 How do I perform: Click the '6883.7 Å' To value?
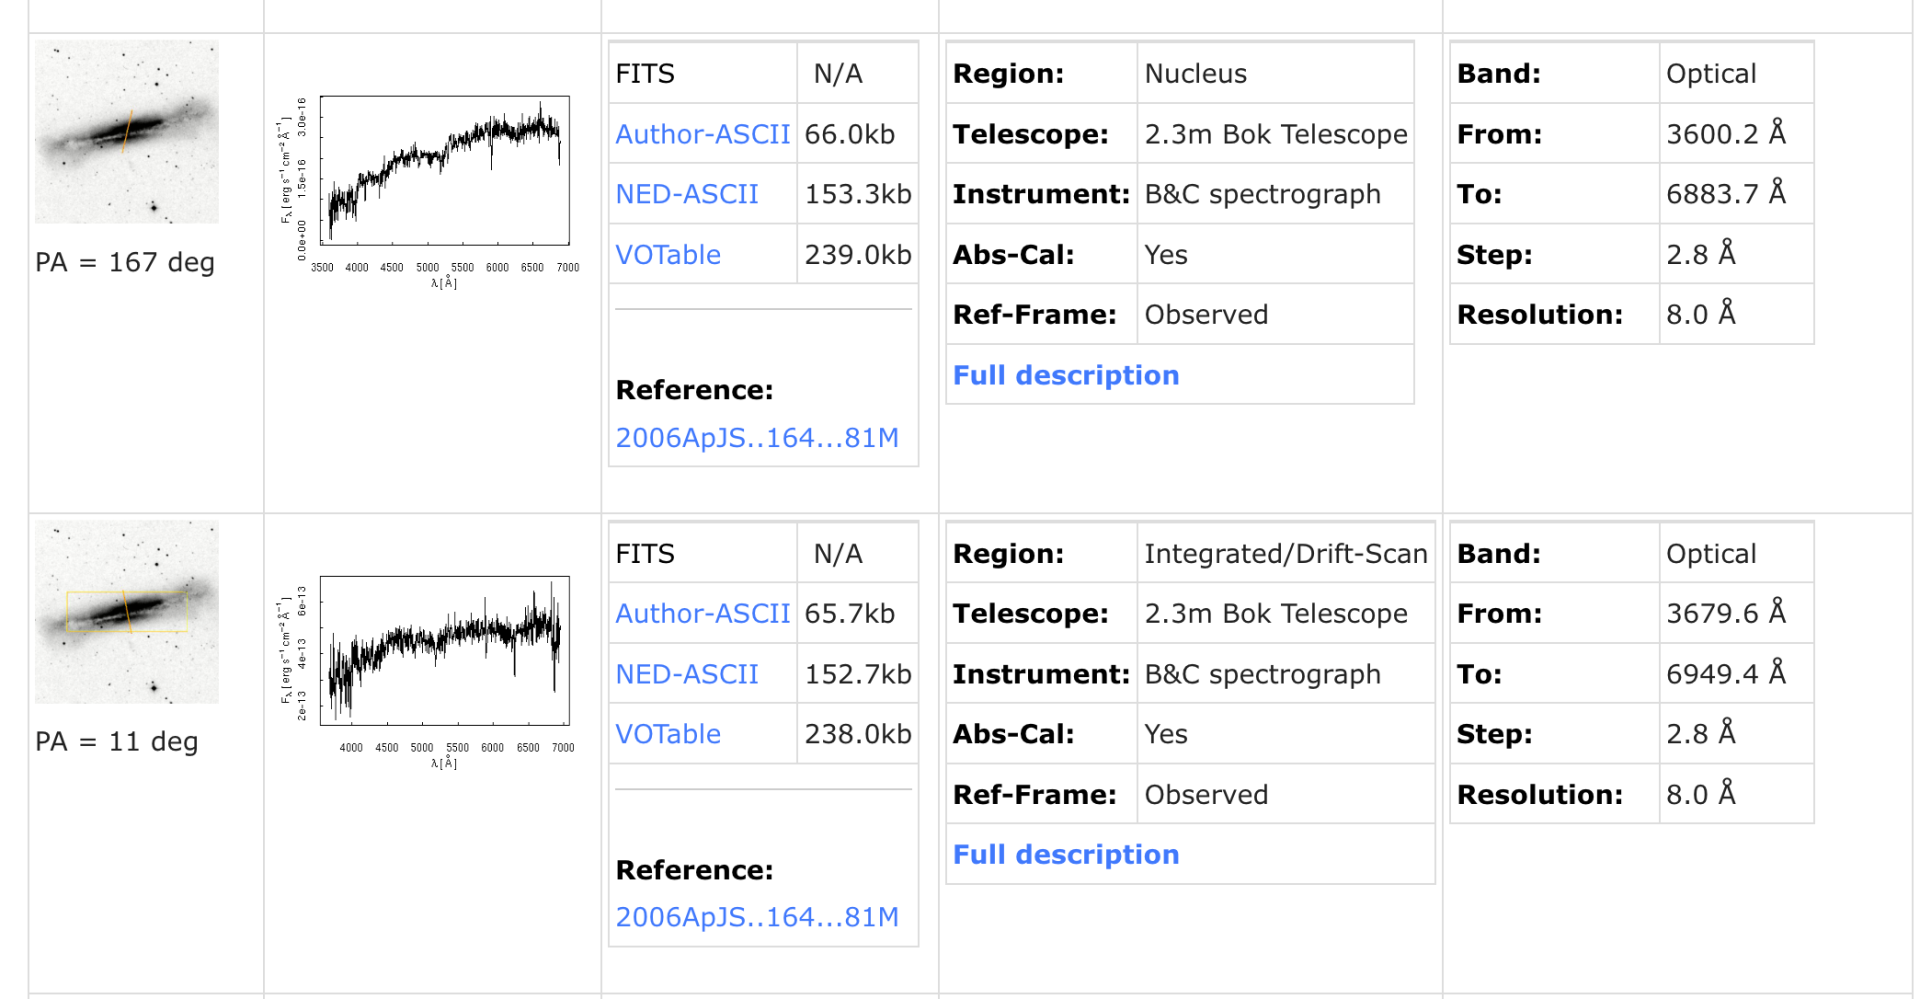[x=1726, y=194]
